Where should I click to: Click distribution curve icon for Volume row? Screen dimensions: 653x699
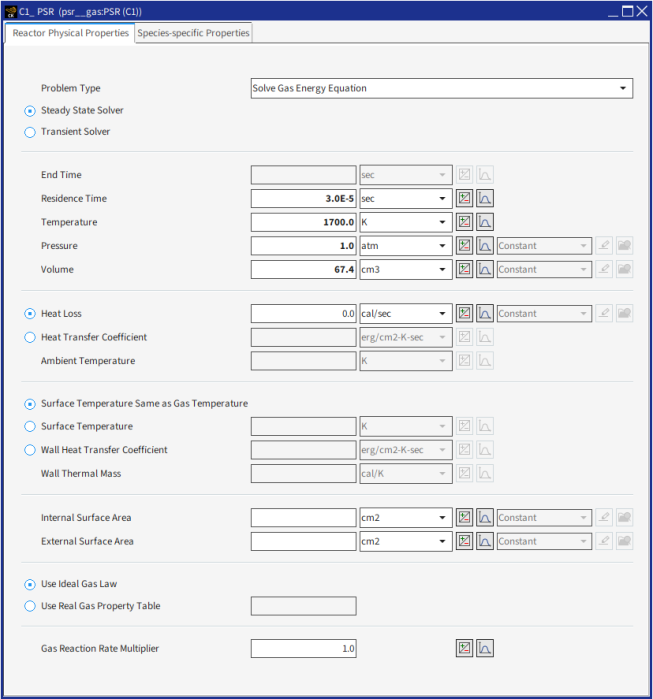(485, 269)
